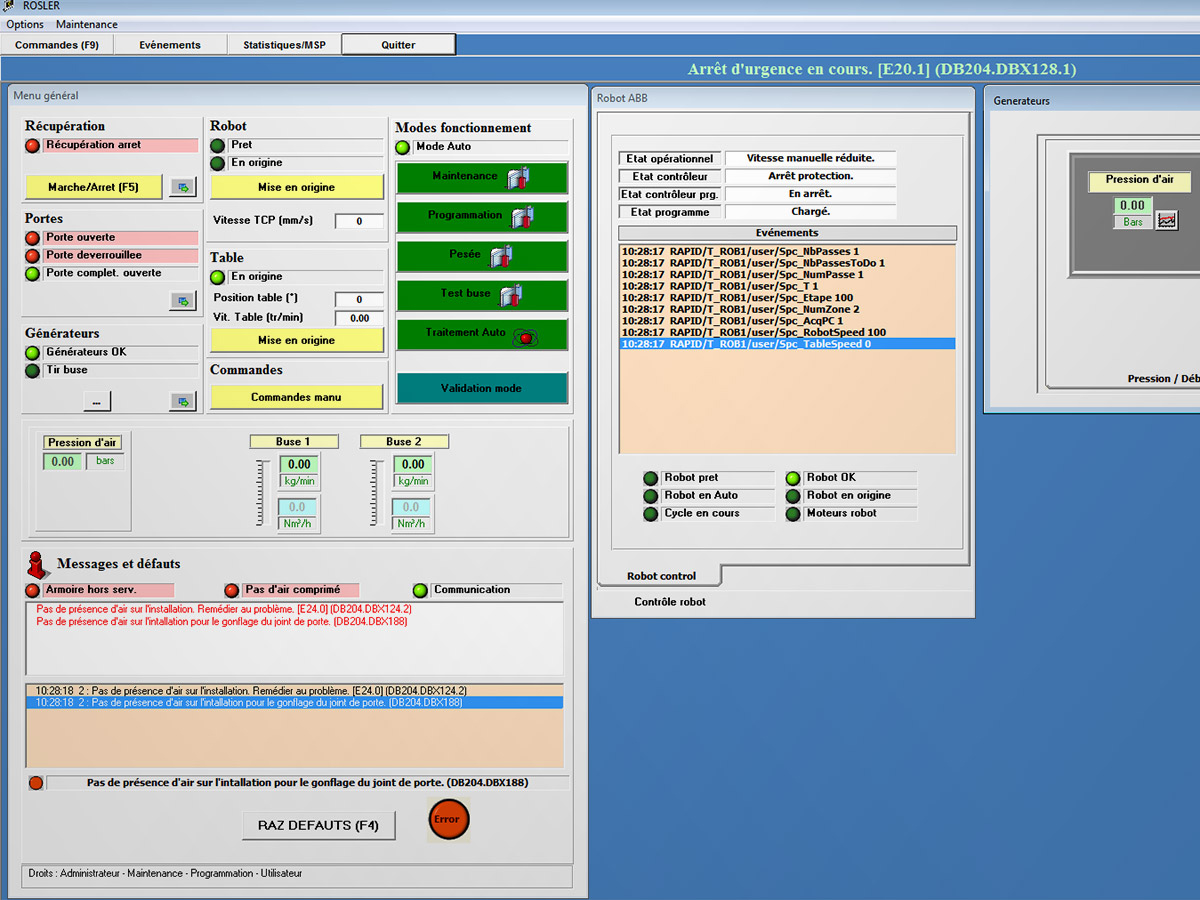The image size is (1200, 900).
Task: Click the arrow icon in Récupération section
Action: pos(183,187)
